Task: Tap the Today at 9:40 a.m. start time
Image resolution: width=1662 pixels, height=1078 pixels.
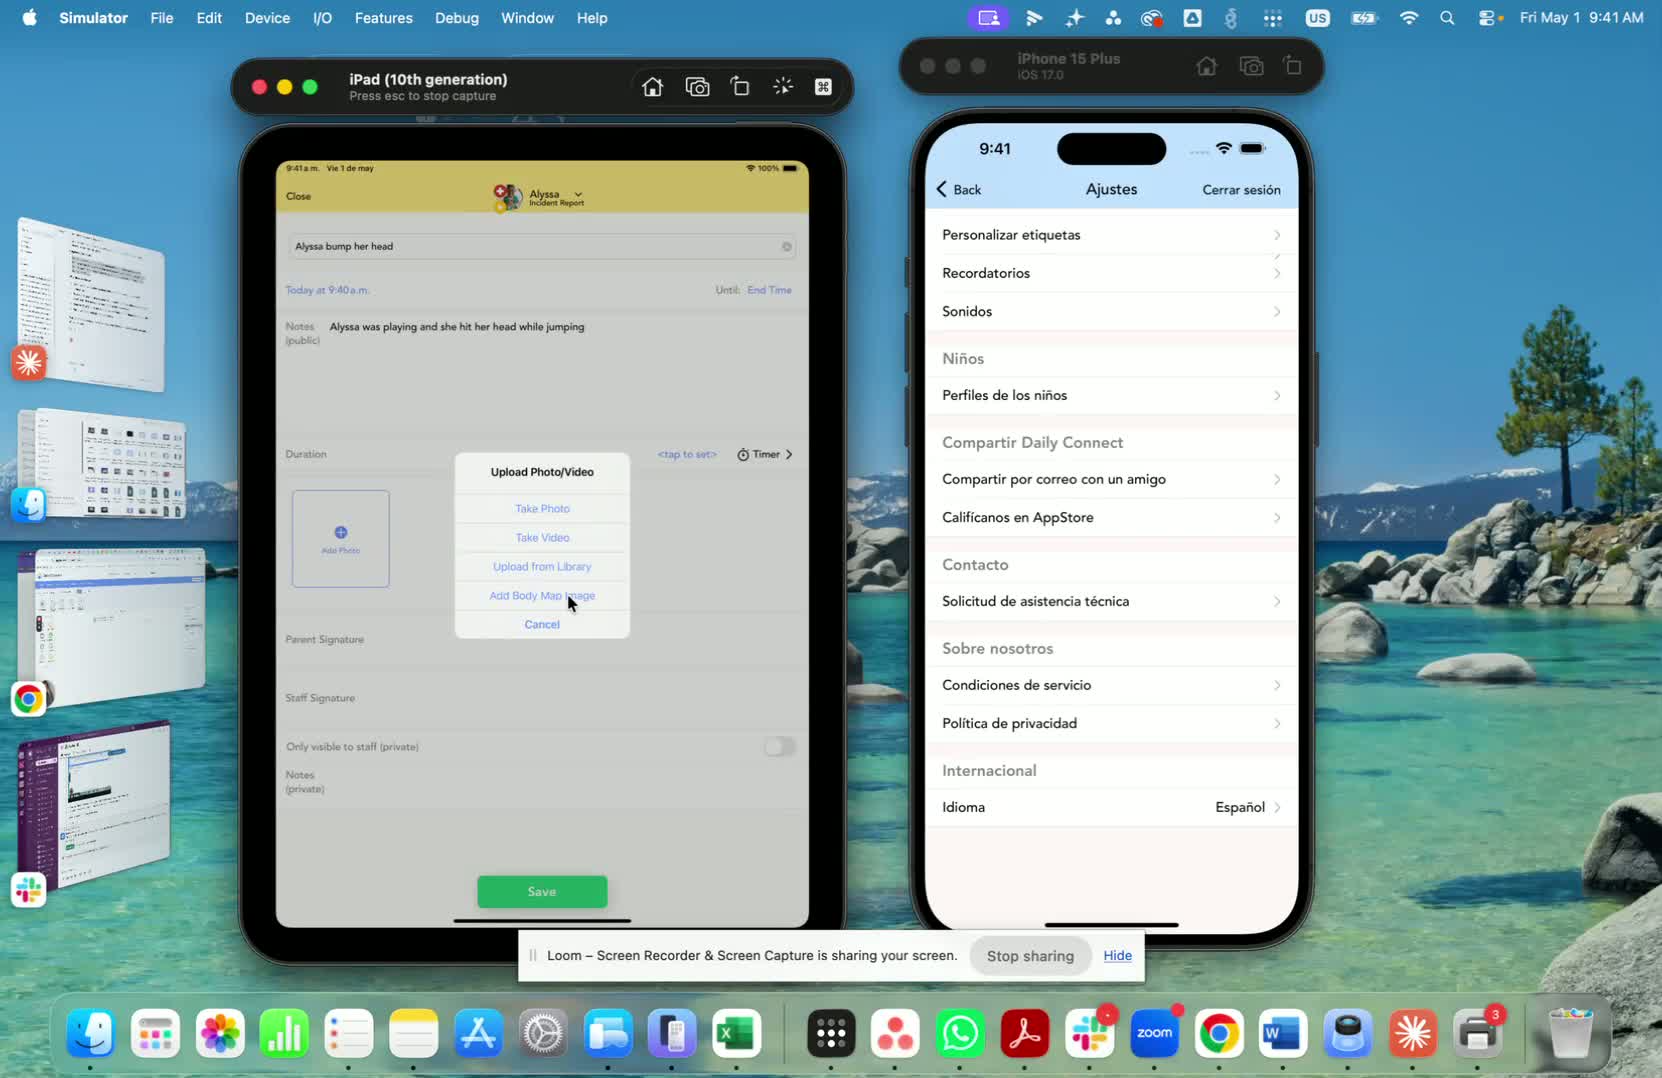Action: pyautogui.click(x=327, y=290)
